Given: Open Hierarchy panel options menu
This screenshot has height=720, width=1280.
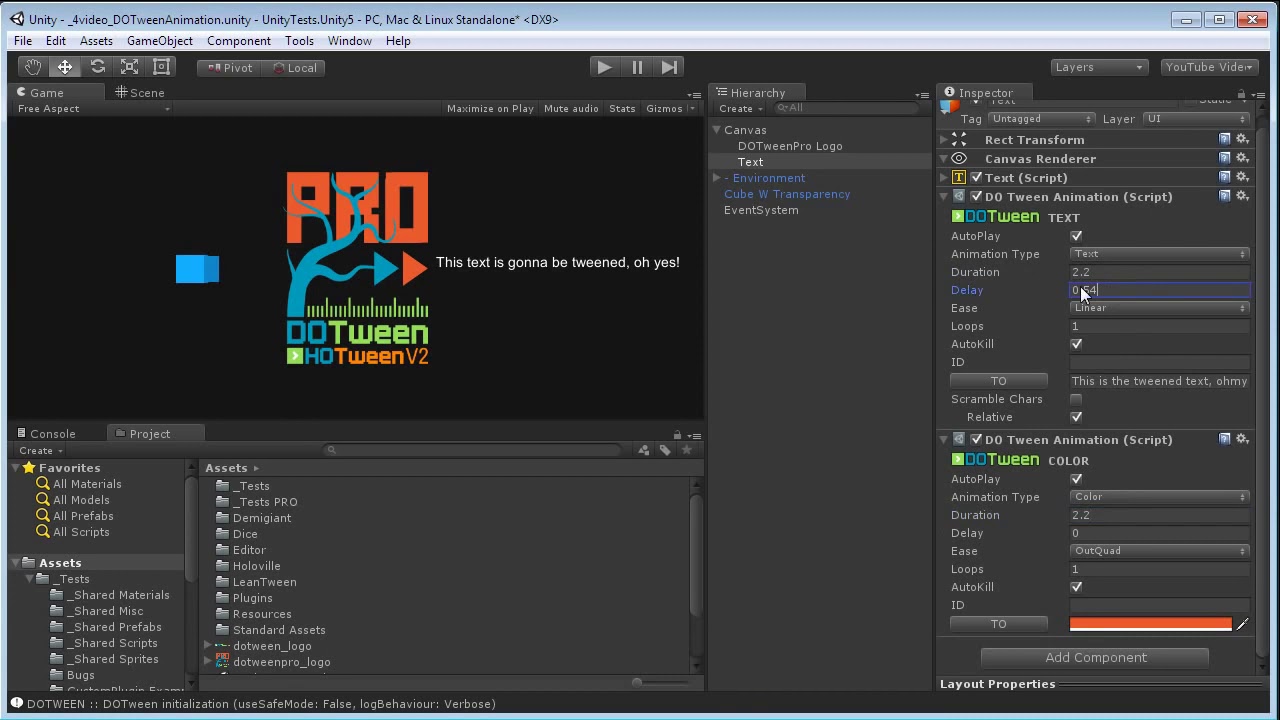Looking at the screenshot, I should click(922, 95).
